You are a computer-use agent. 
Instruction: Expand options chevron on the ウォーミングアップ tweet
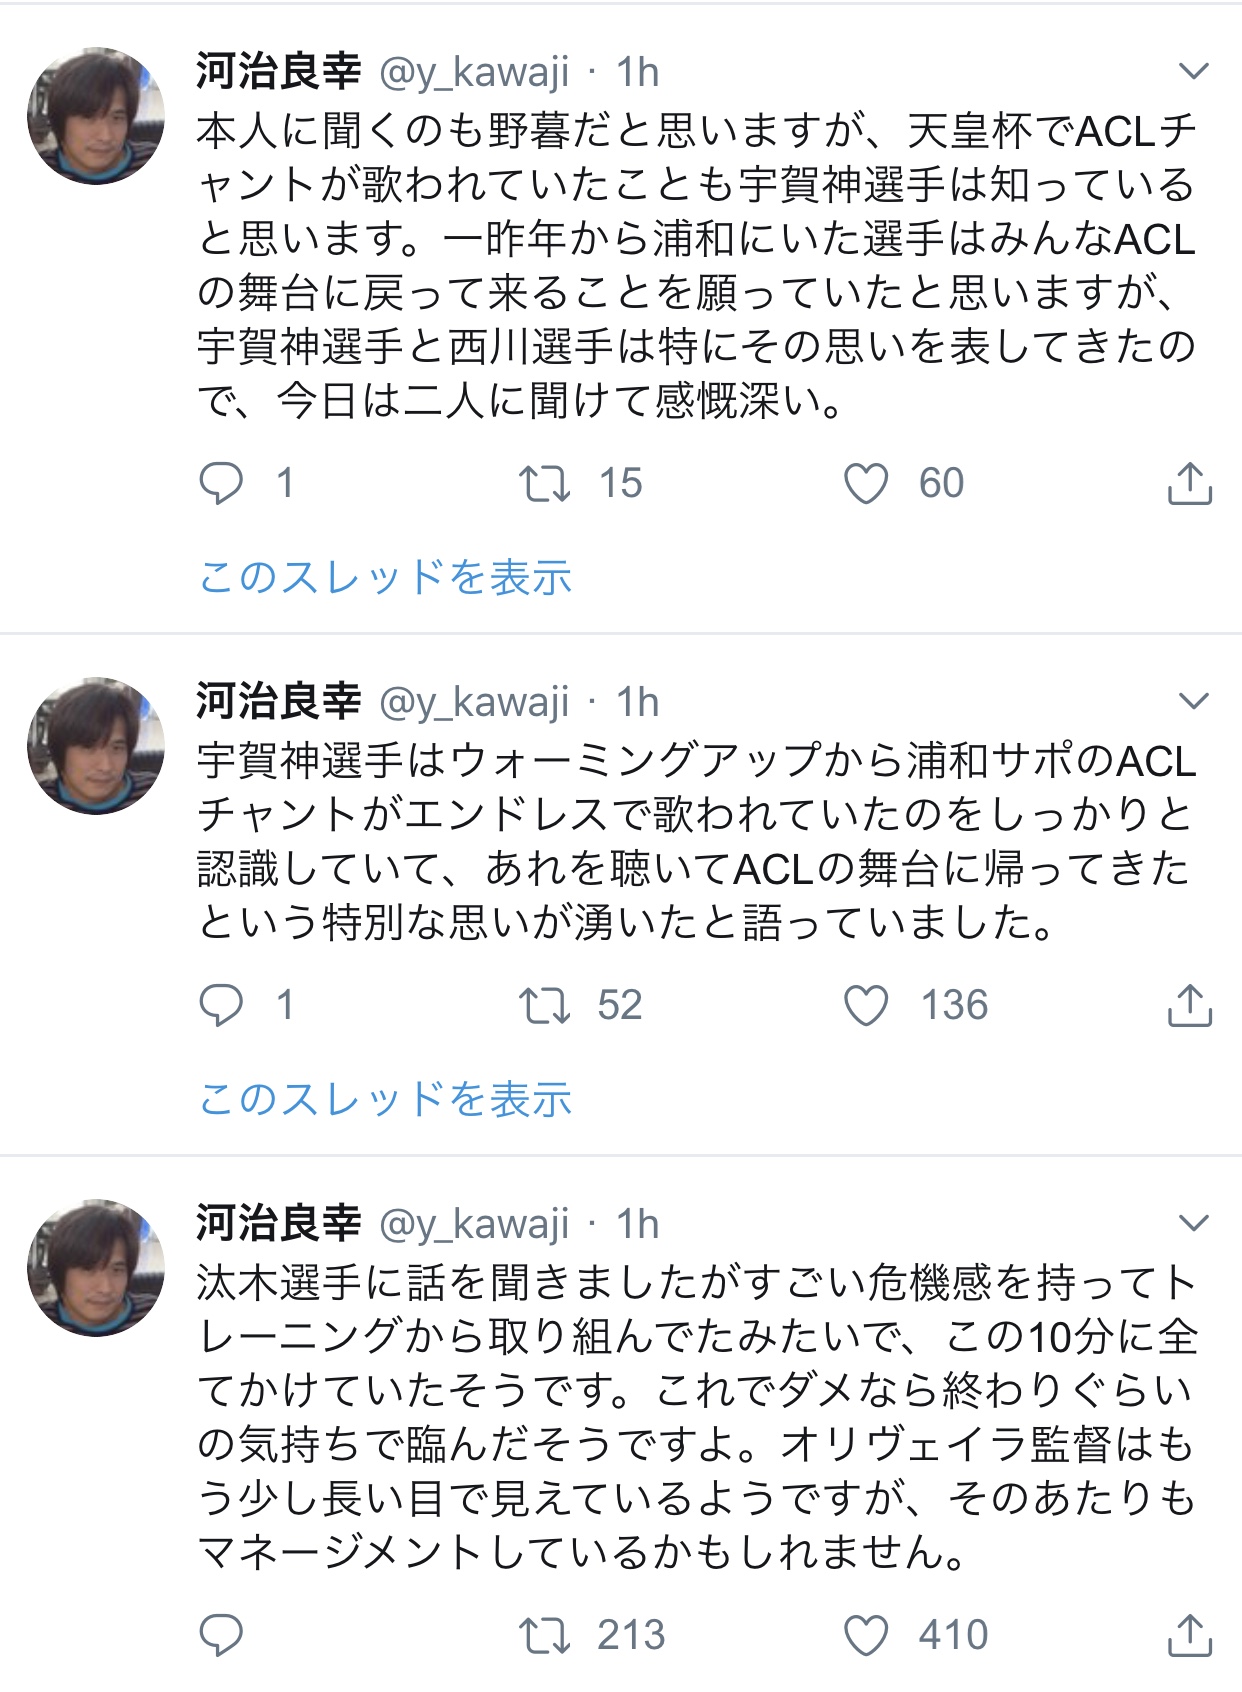[x=1194, y=701]
